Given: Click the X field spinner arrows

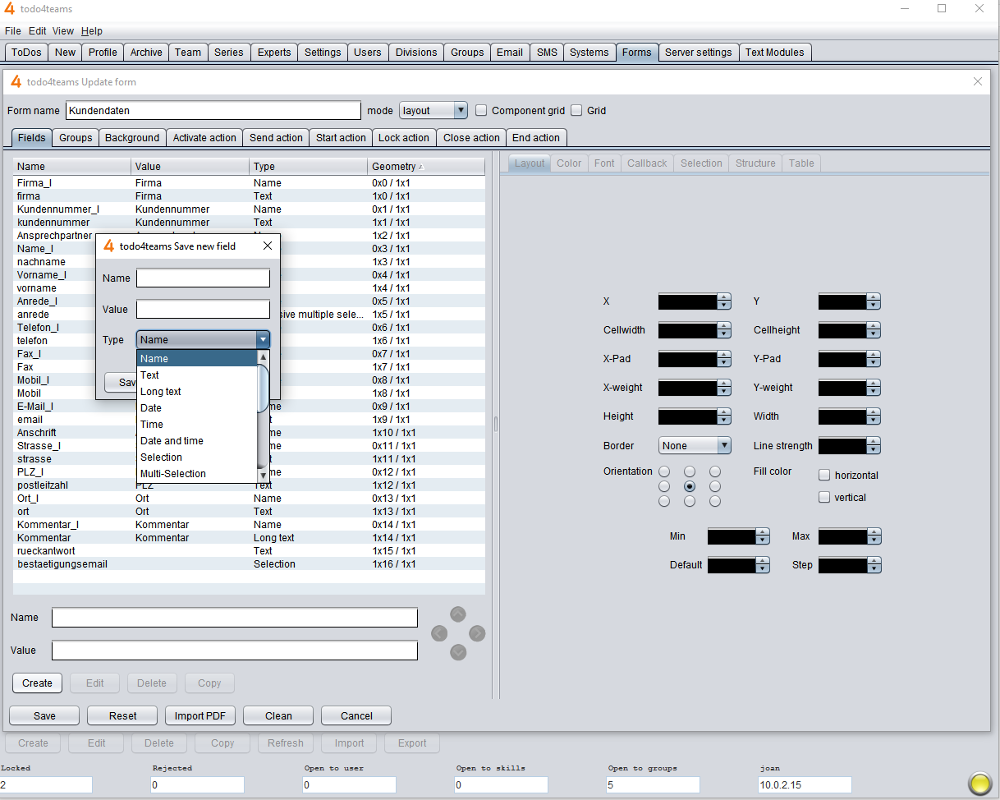Looking at the screenshot, I should [x=724, y=301].
